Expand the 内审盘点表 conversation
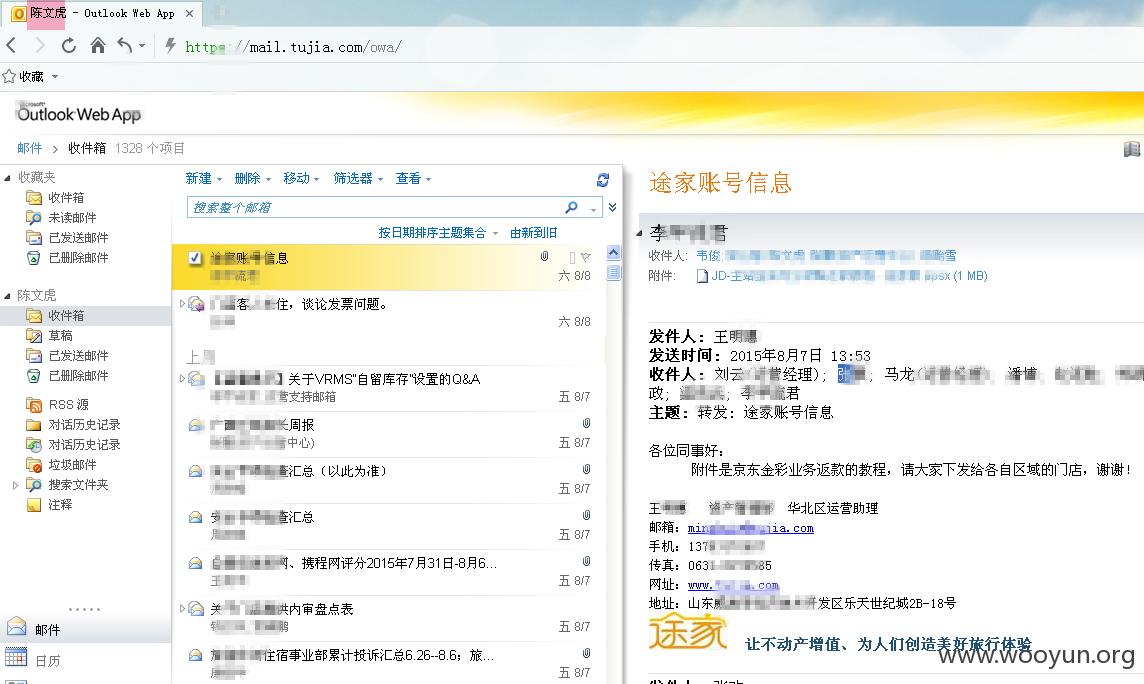Image resolution: width=1144 pixels, height=684 pixels. 182,608
